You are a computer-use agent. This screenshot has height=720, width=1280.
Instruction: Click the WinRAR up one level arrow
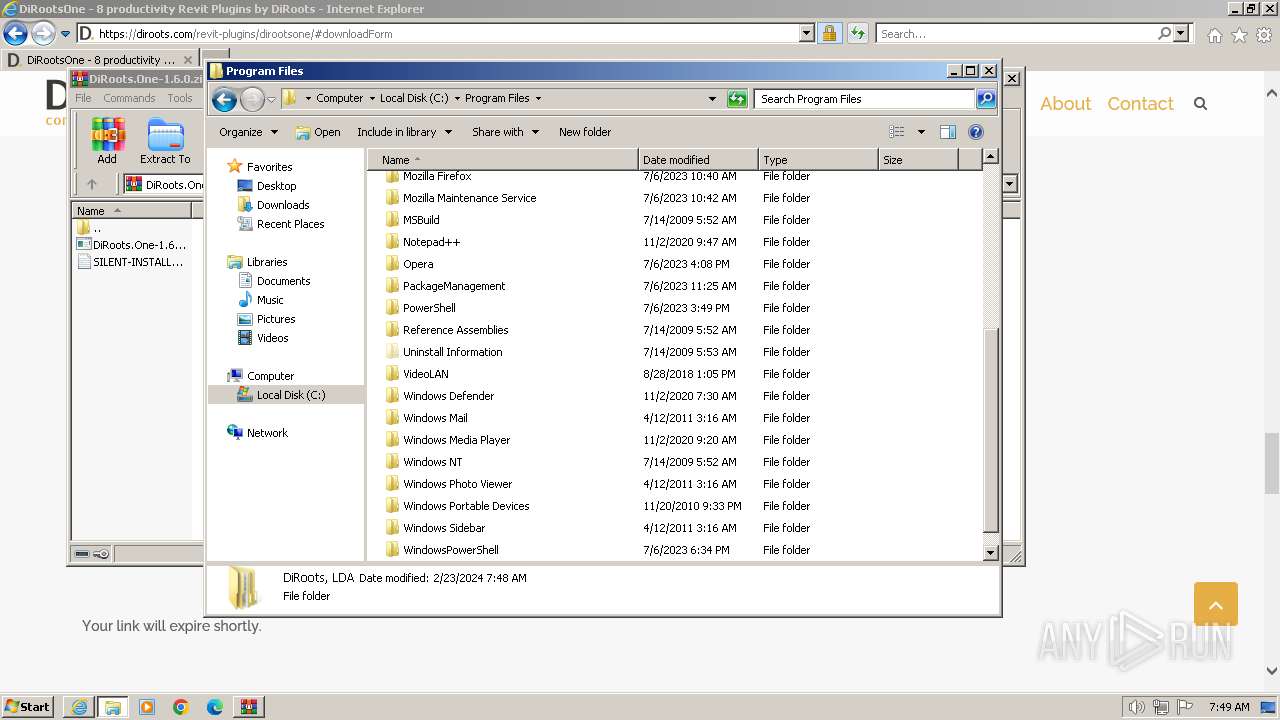coord(92,184)
